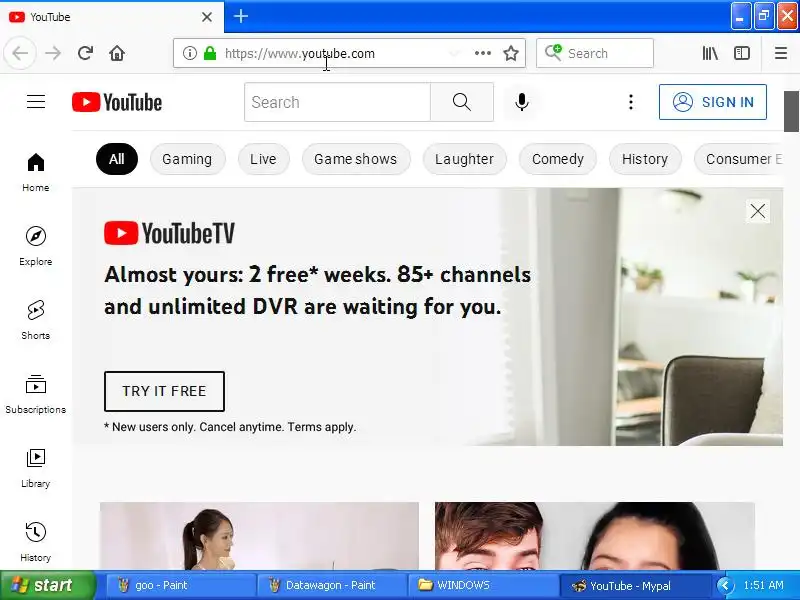Open Shorts in sidebar
Image resolution: width=800 pixels, height=600 pixels.
click(x=36, y=320)
